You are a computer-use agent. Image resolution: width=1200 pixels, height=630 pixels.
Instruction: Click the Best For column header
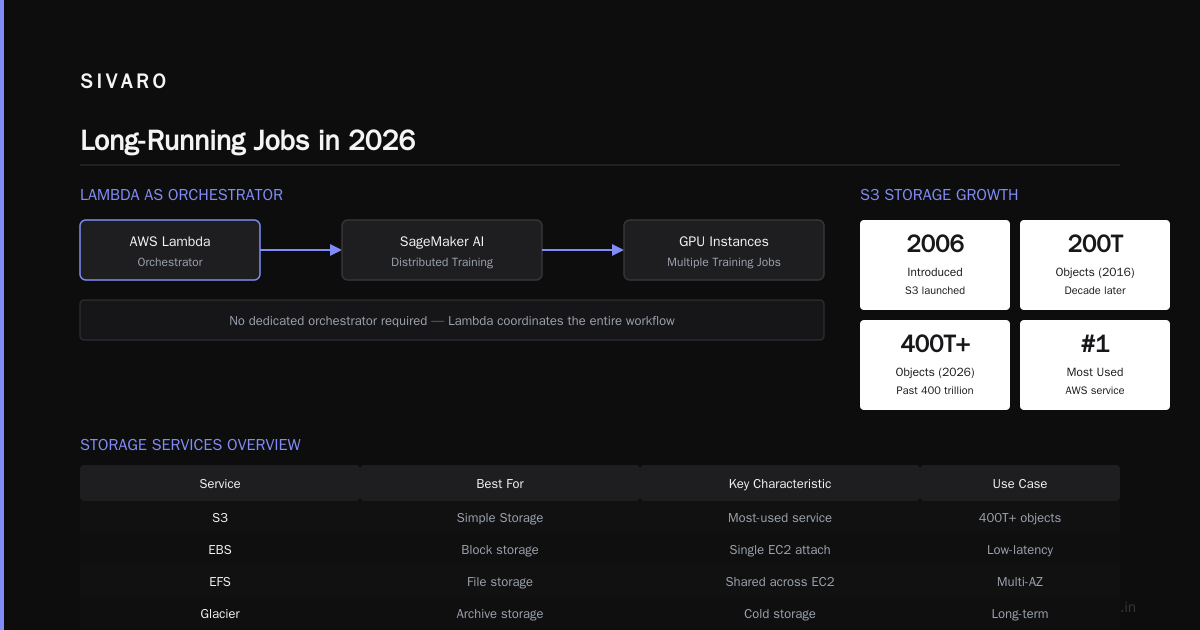(x=500, y=483)
